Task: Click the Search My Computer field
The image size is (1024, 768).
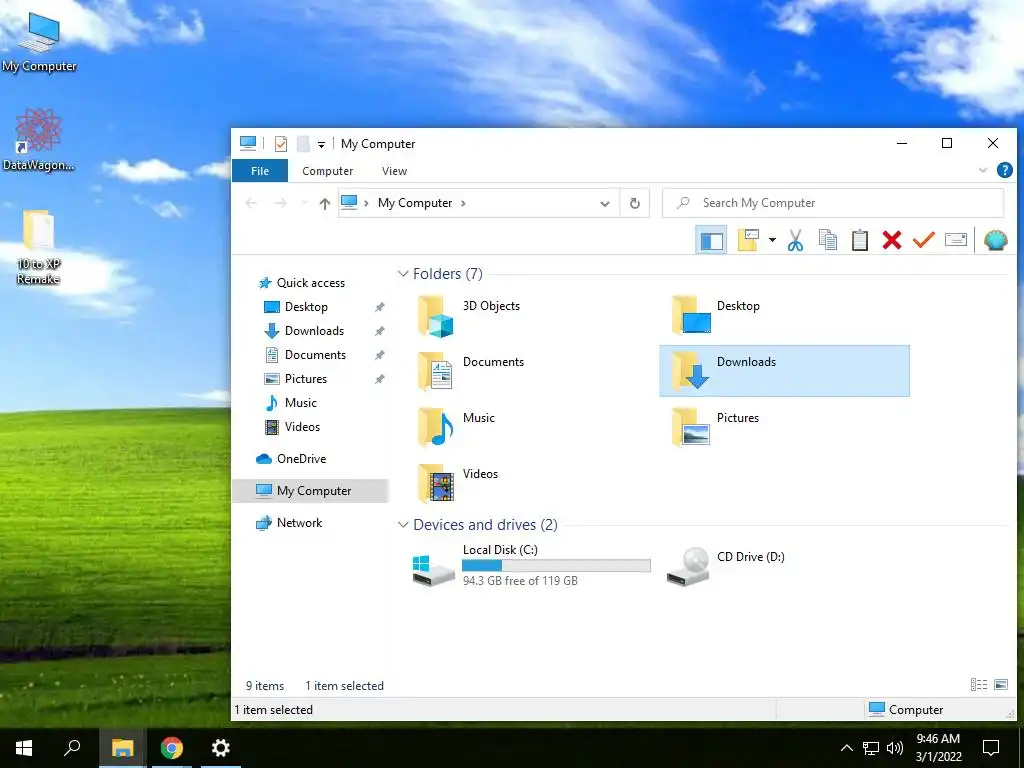Action: [833, 203]
